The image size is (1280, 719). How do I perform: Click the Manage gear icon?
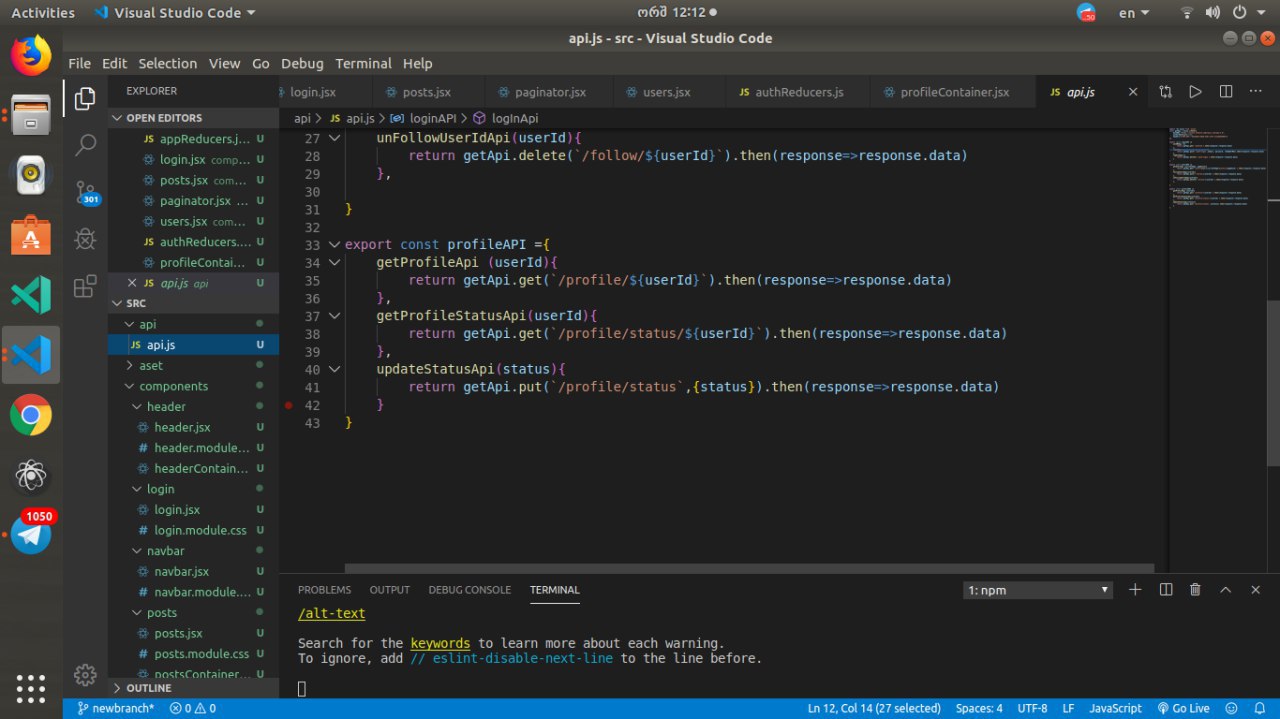point(85,674)
